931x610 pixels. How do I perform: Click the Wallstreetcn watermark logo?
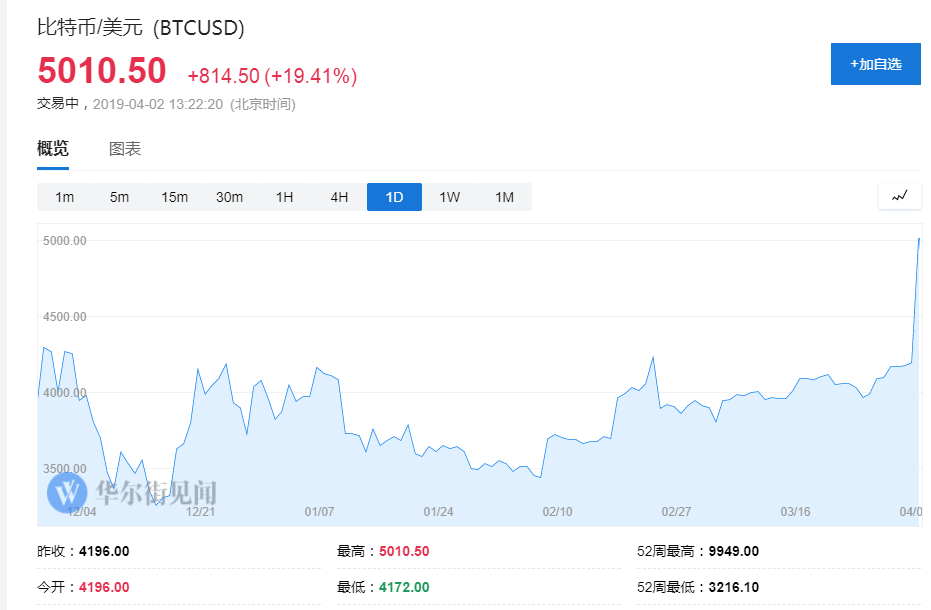coord(132,492)
